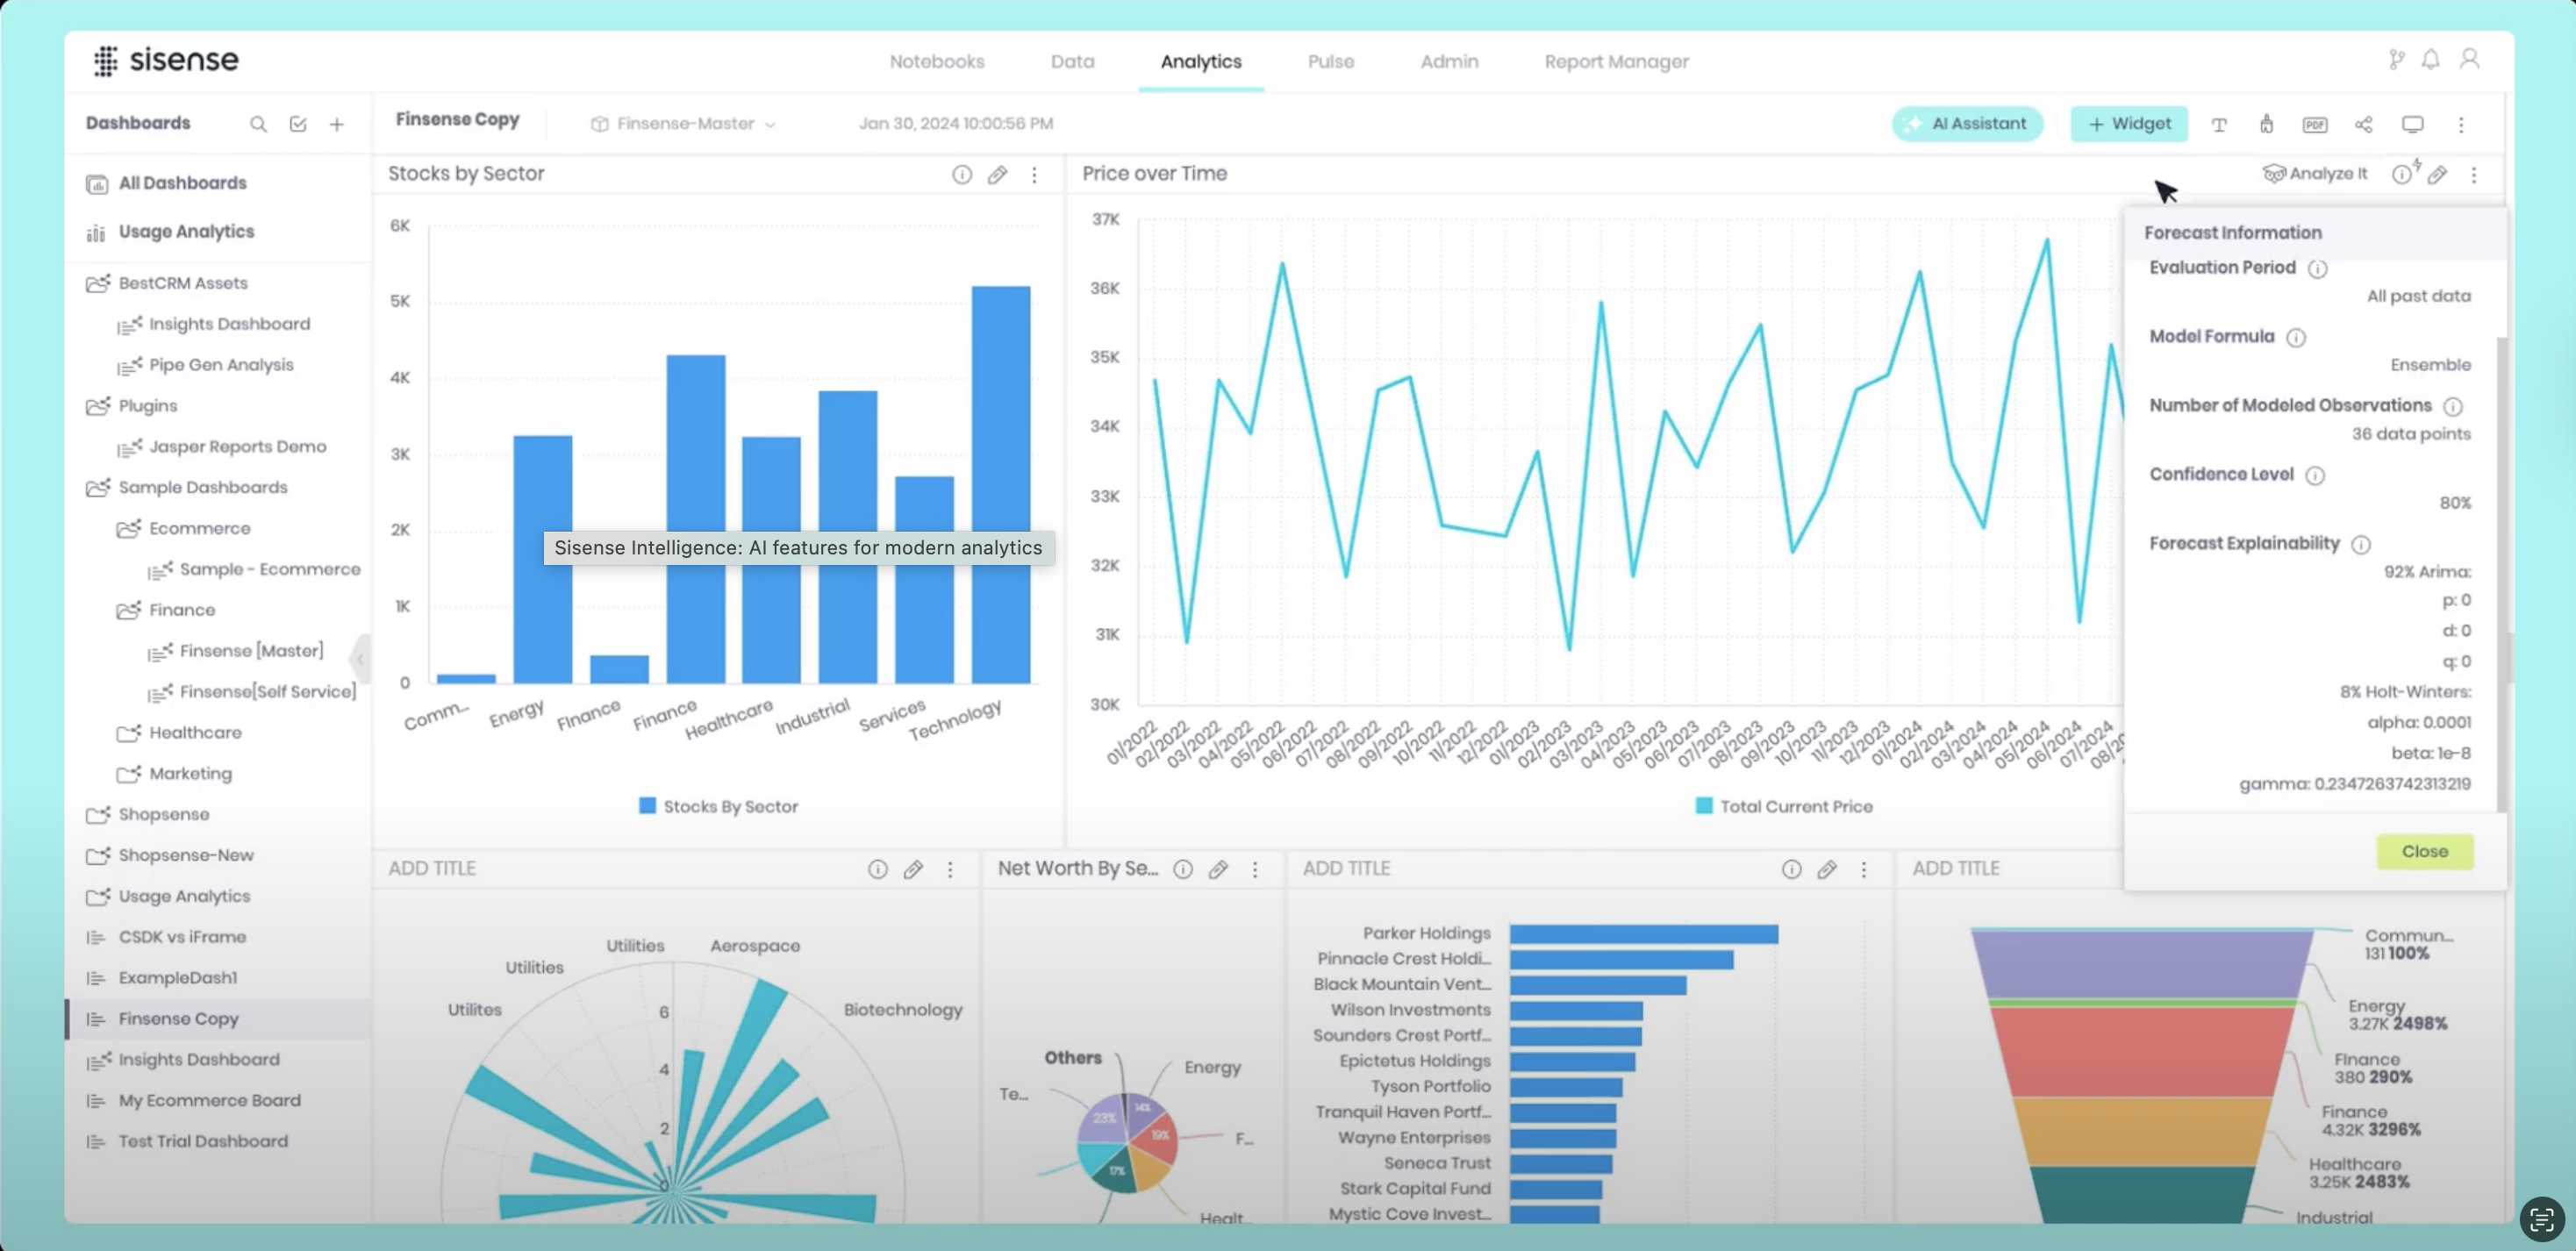Click info icon beside Confidence Level

point(2315,475)
